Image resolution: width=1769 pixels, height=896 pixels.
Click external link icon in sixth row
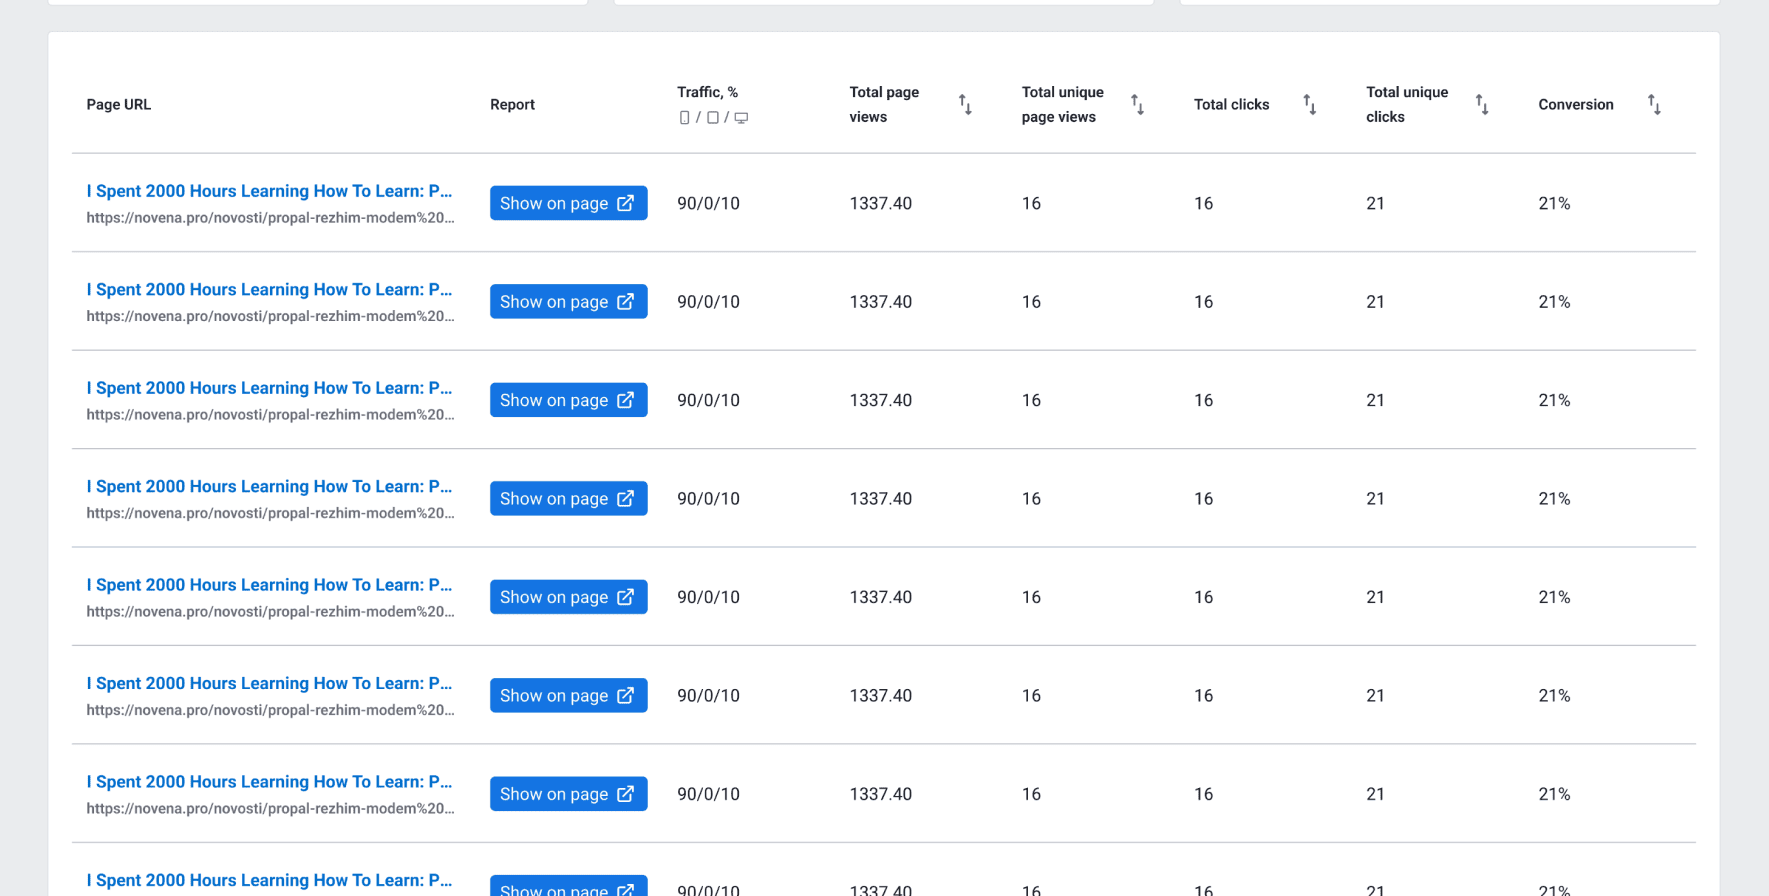[626, 695]
